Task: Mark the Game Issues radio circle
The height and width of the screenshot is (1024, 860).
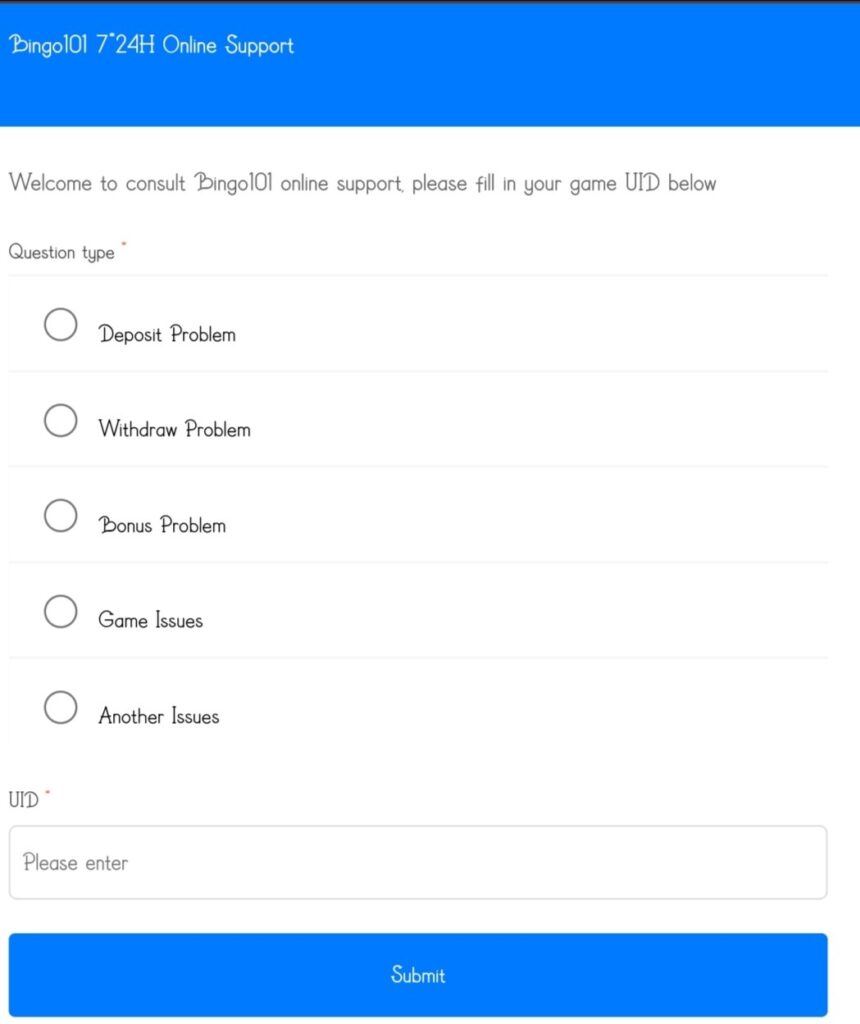Action: (x=61, y=611)
